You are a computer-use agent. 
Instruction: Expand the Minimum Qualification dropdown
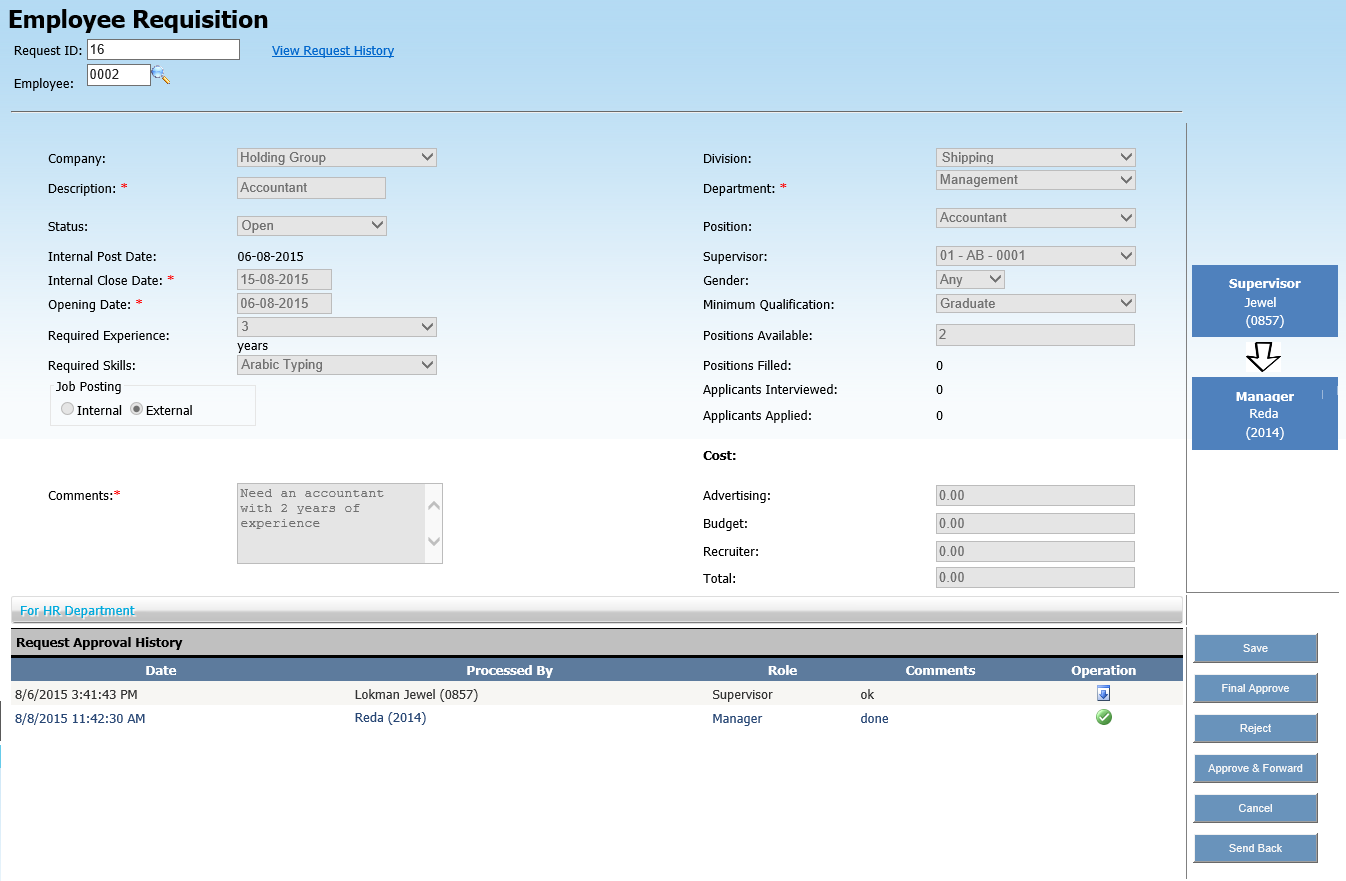1036,303
